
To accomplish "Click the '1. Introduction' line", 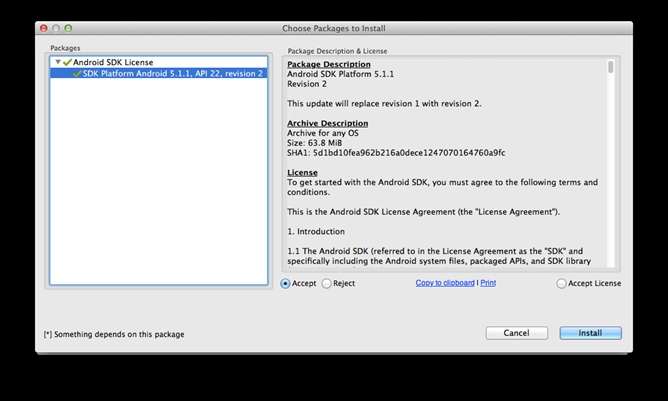I will [316, 231].
